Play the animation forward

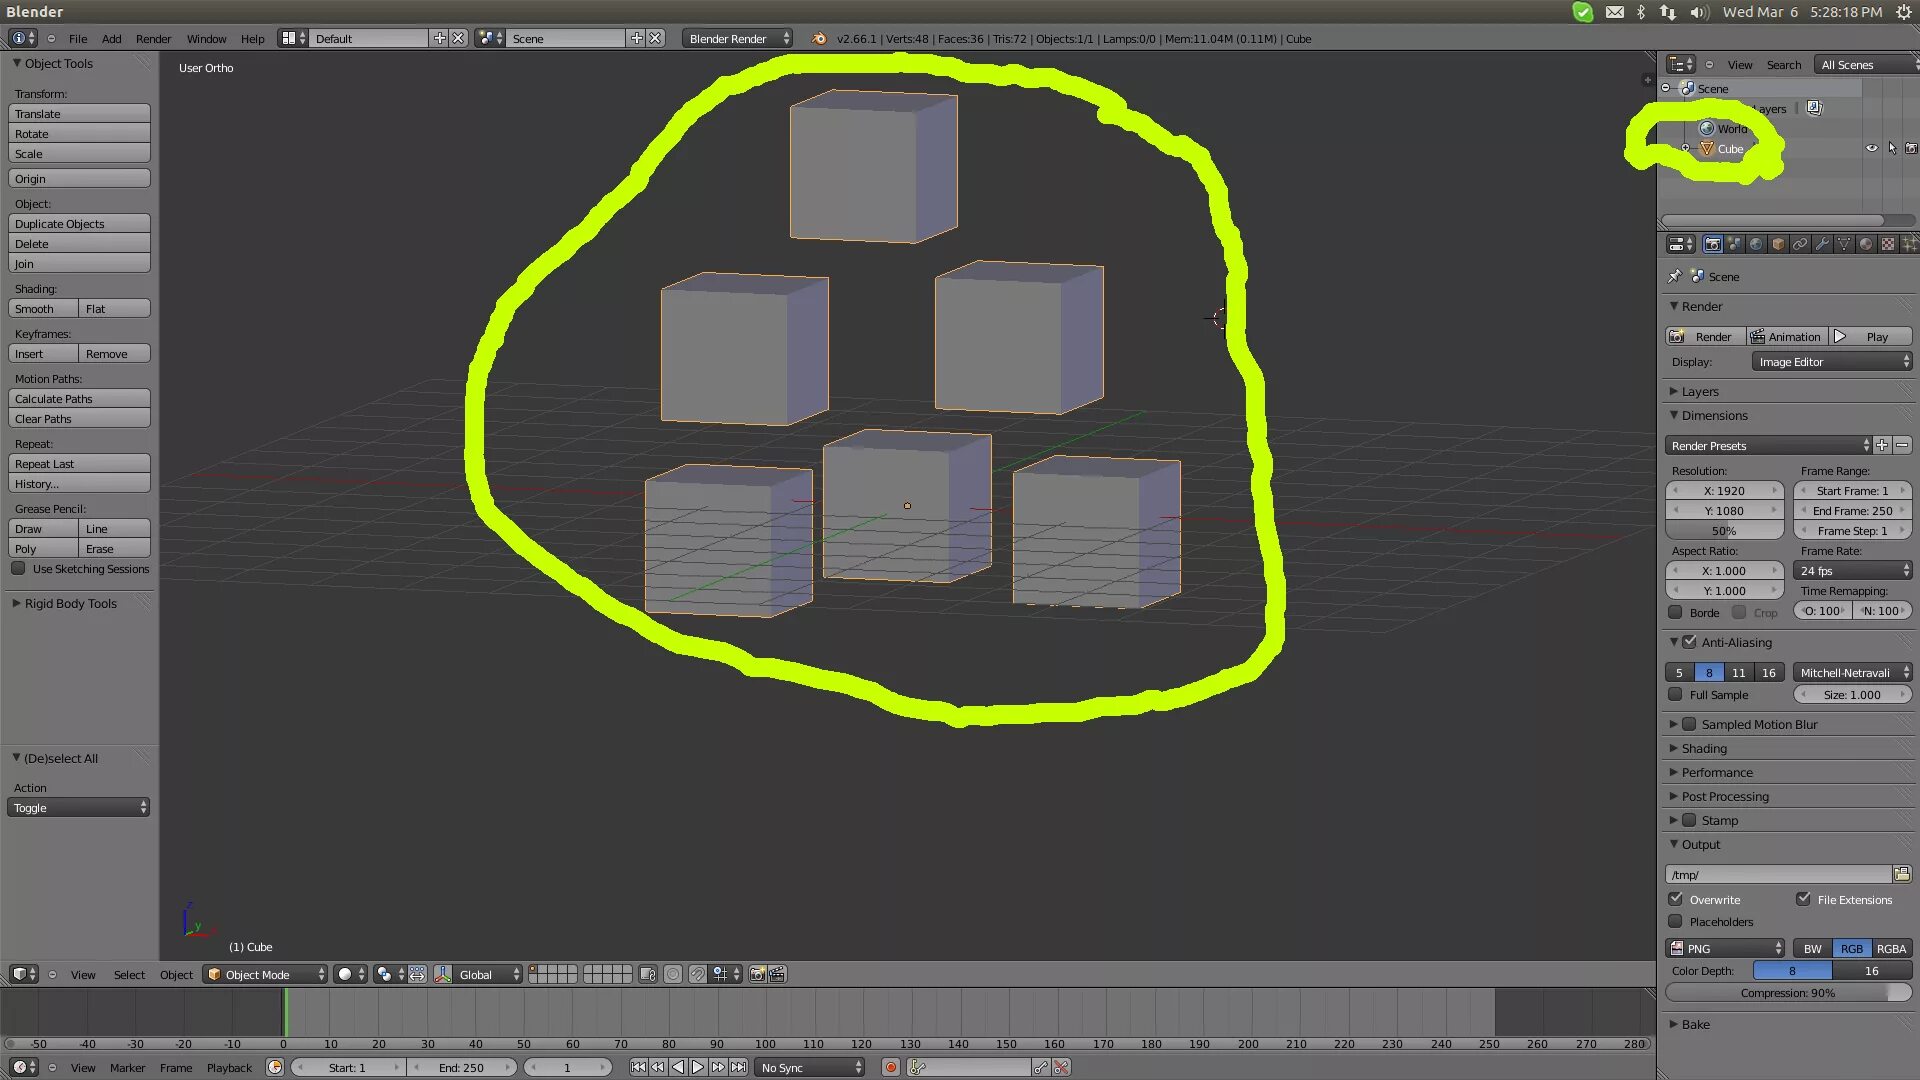coord(698,1067)
